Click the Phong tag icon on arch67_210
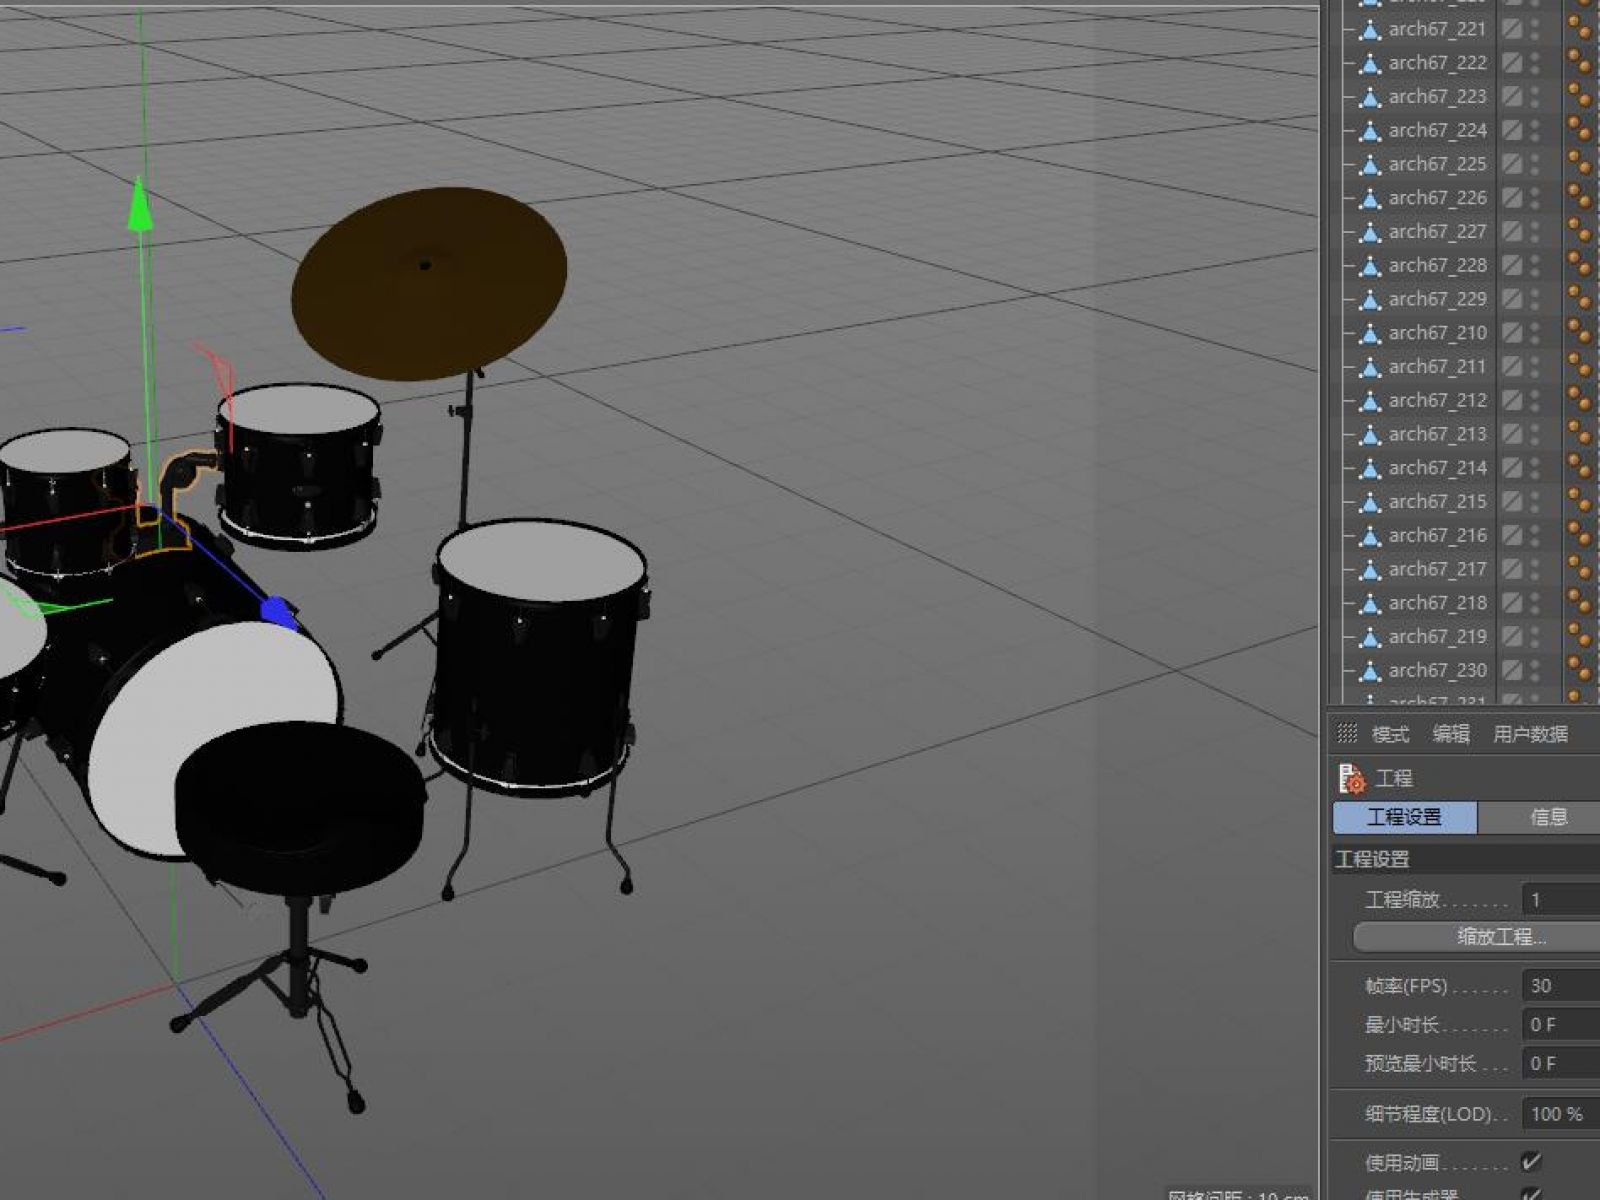The height and width of the screenshot is (1200, 1600). click(x=1580, y=332)
